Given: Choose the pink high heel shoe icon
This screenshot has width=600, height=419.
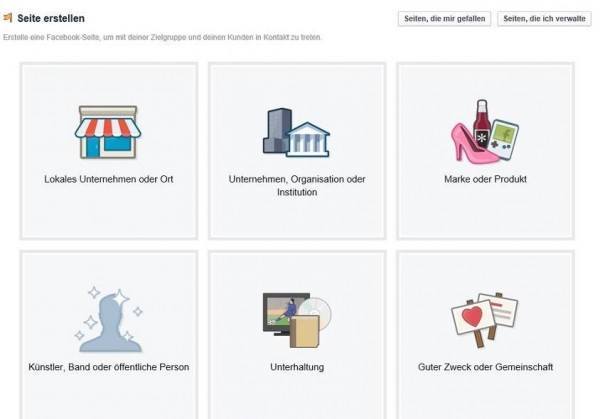Looking at the screenshot, I should coord(471,143).
